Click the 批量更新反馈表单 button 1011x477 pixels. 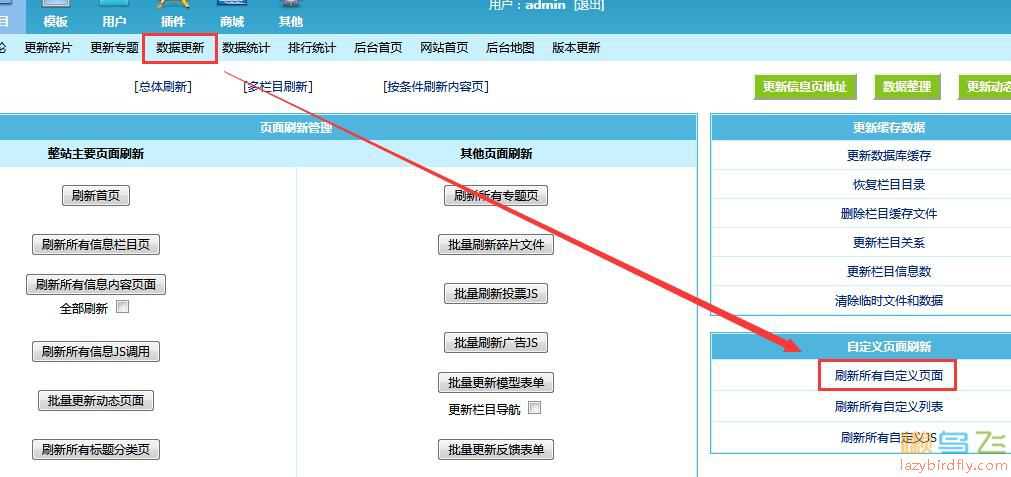[496, 449]
